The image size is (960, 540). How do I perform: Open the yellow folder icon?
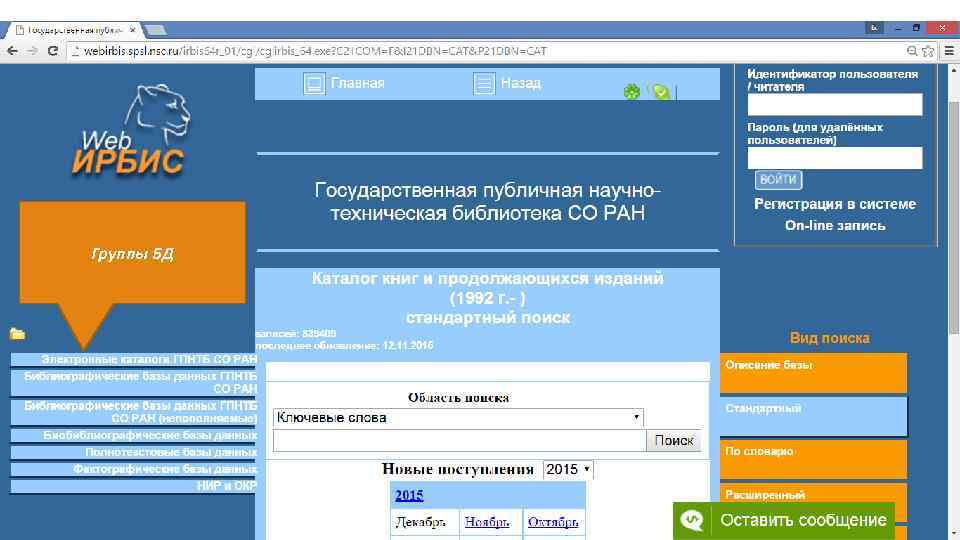[17, 334]
